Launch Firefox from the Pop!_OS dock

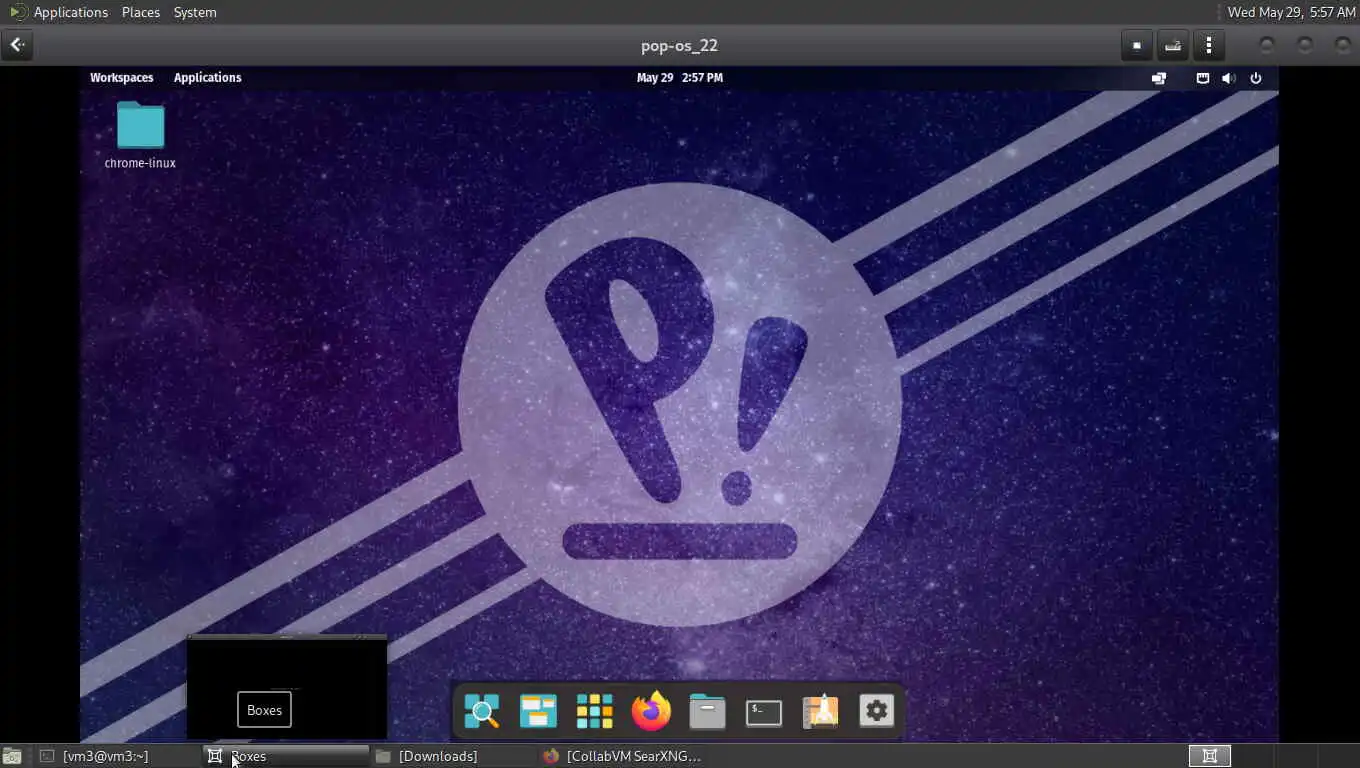click(651, 711)
